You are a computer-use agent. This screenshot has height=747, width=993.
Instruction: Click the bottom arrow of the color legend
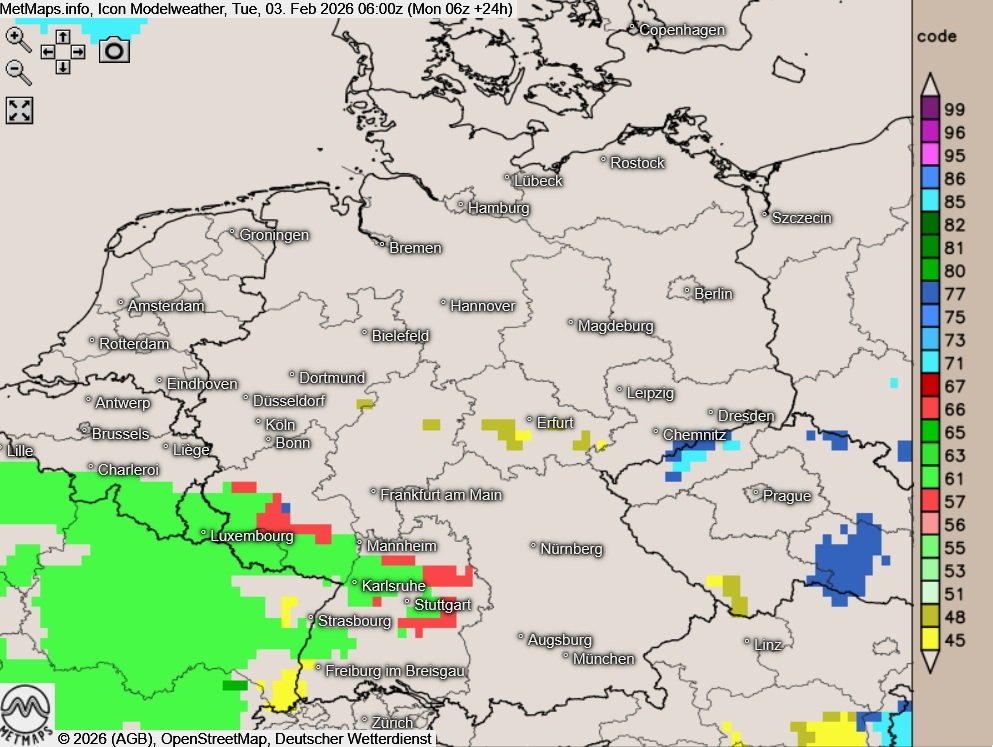(929, 662)
